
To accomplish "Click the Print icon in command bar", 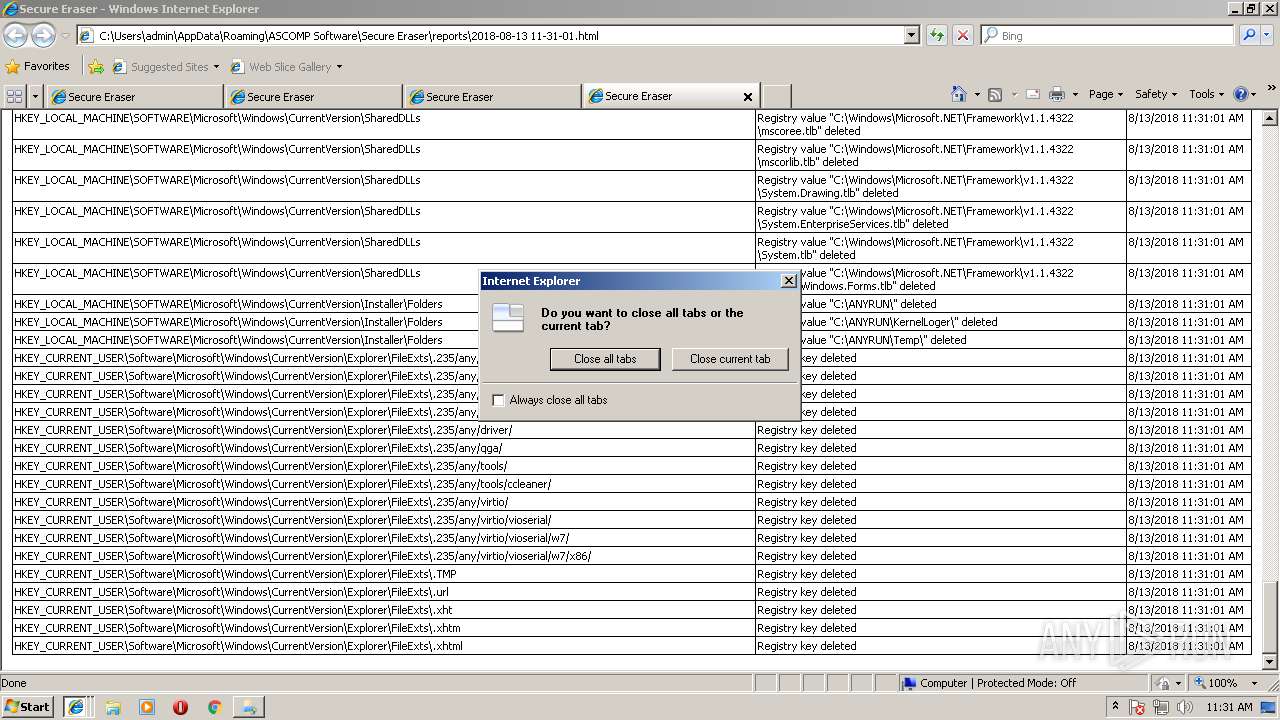I will coord(1057,94).
